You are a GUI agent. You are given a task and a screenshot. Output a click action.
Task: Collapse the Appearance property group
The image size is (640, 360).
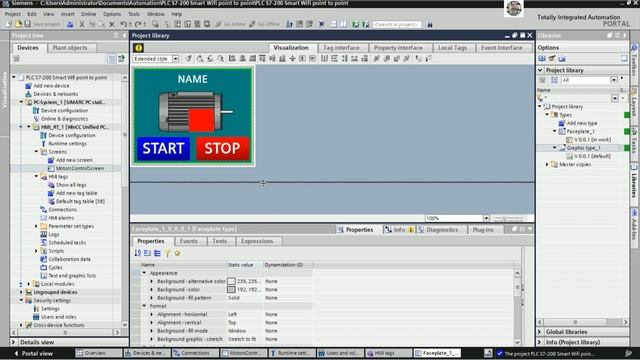pyautogui.click(x=144, y=273)
